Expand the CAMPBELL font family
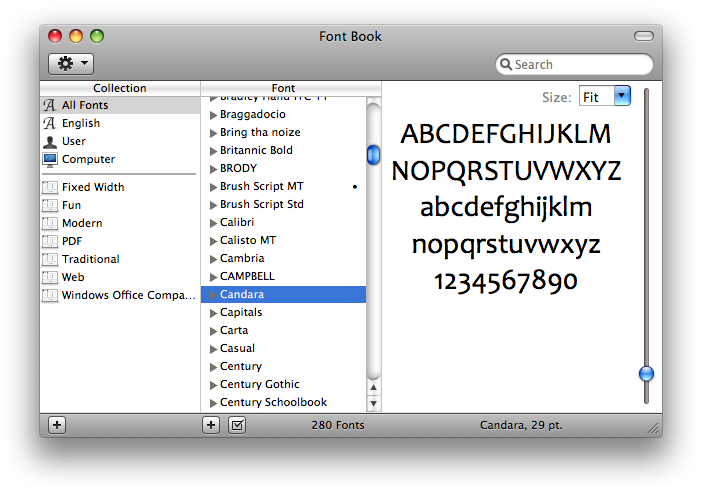This screenshot has height=492, width=702. click(213, 277)
